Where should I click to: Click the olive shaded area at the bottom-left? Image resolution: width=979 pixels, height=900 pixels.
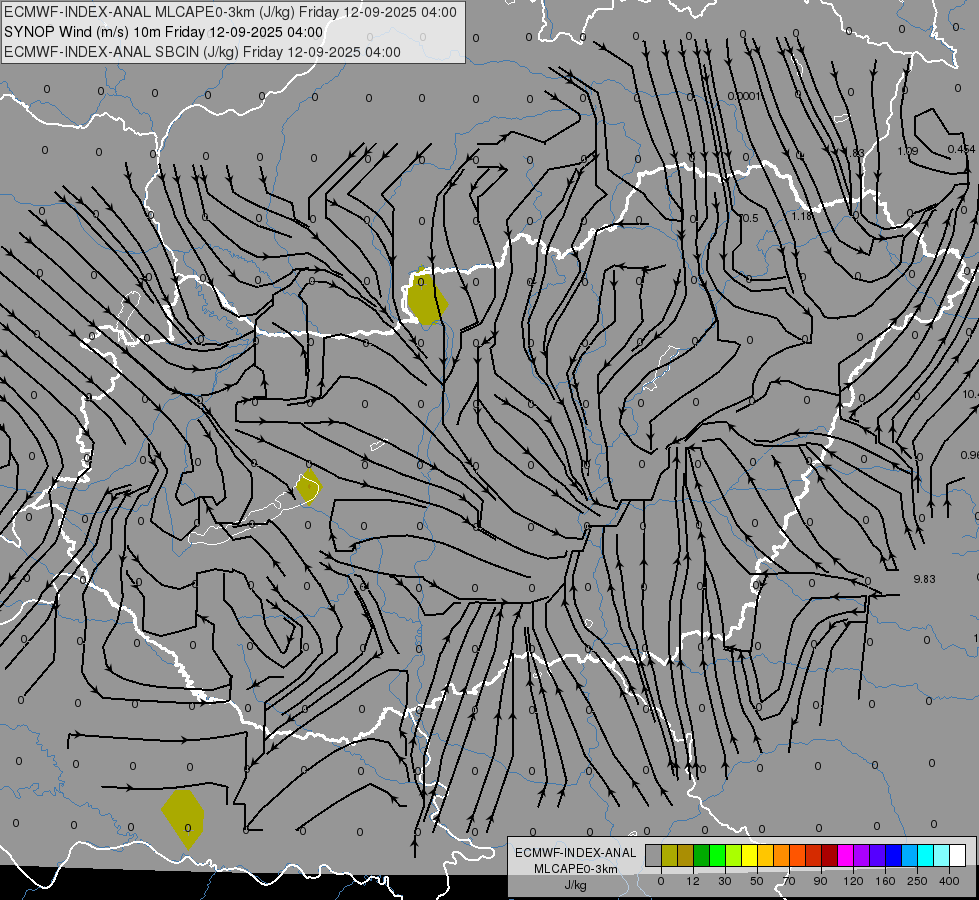coord(183,818)
